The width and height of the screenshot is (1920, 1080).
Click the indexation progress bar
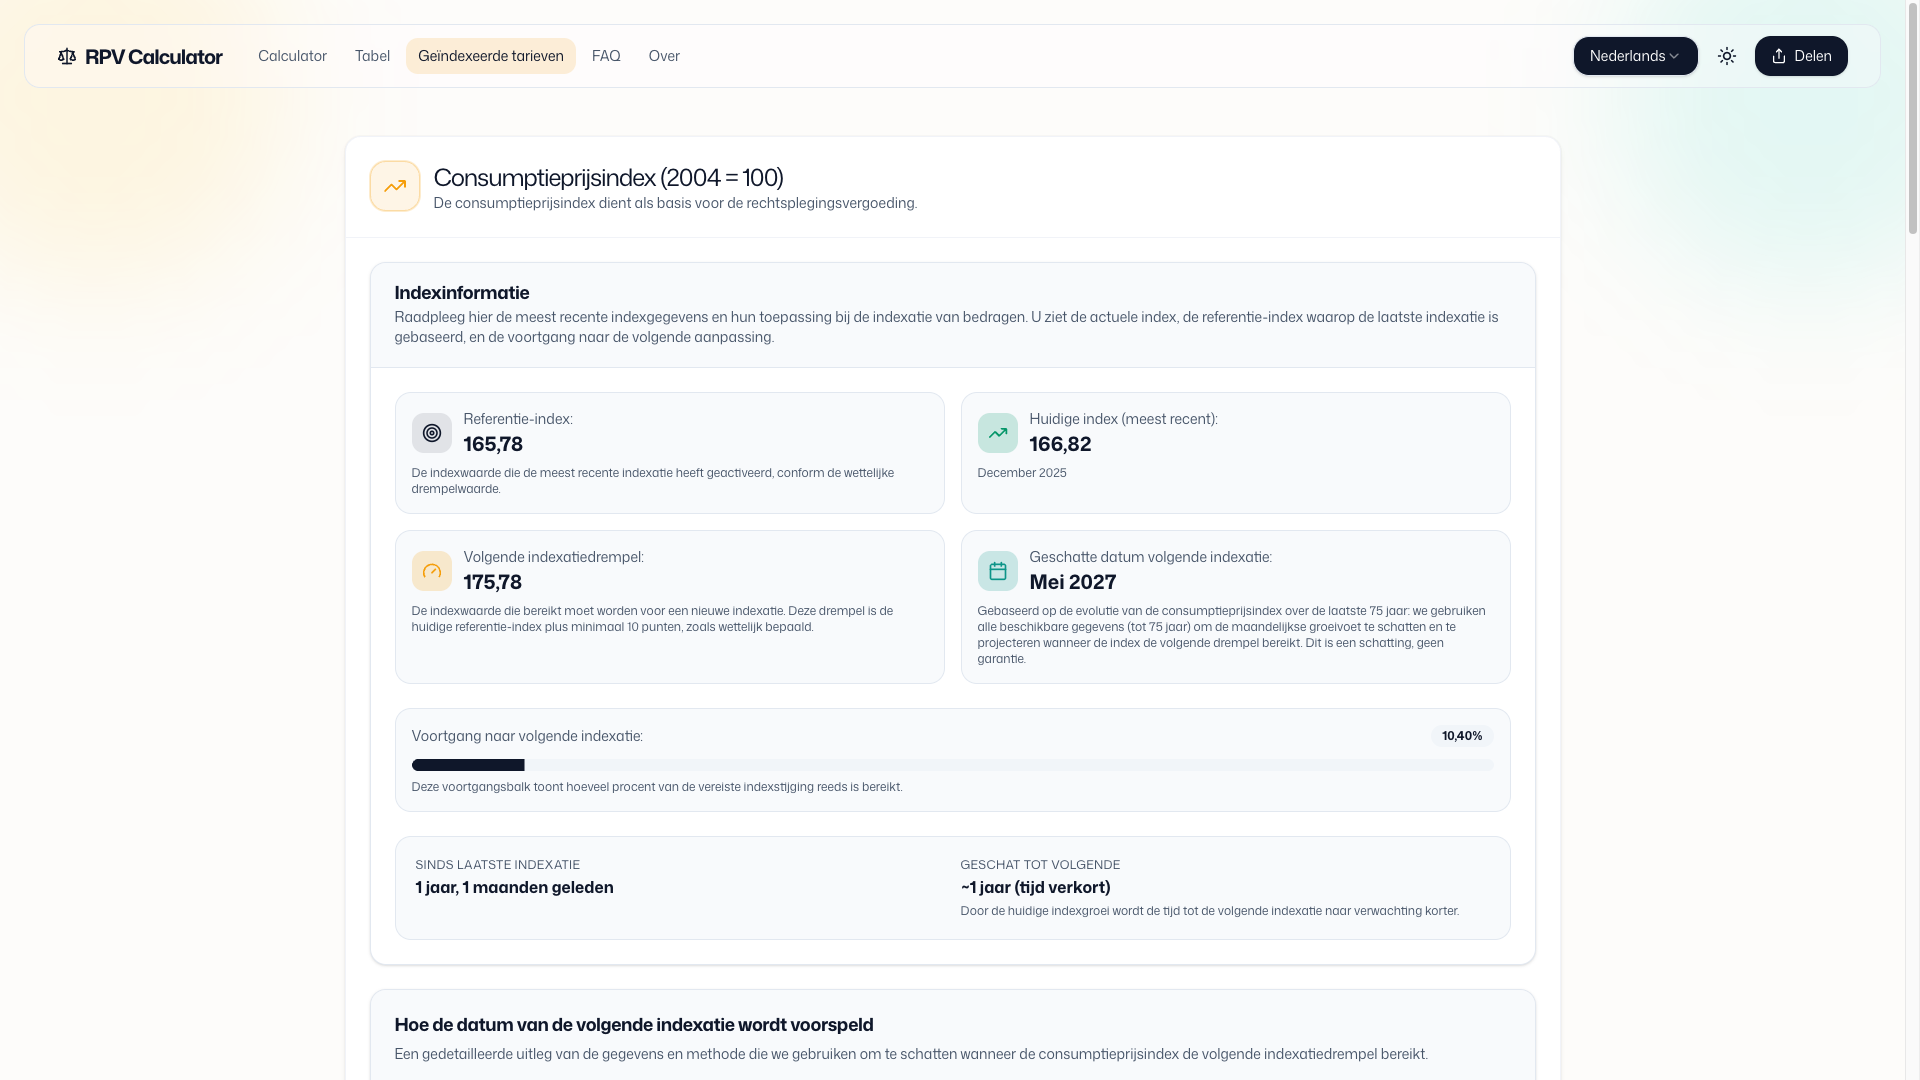click(951, 765)
